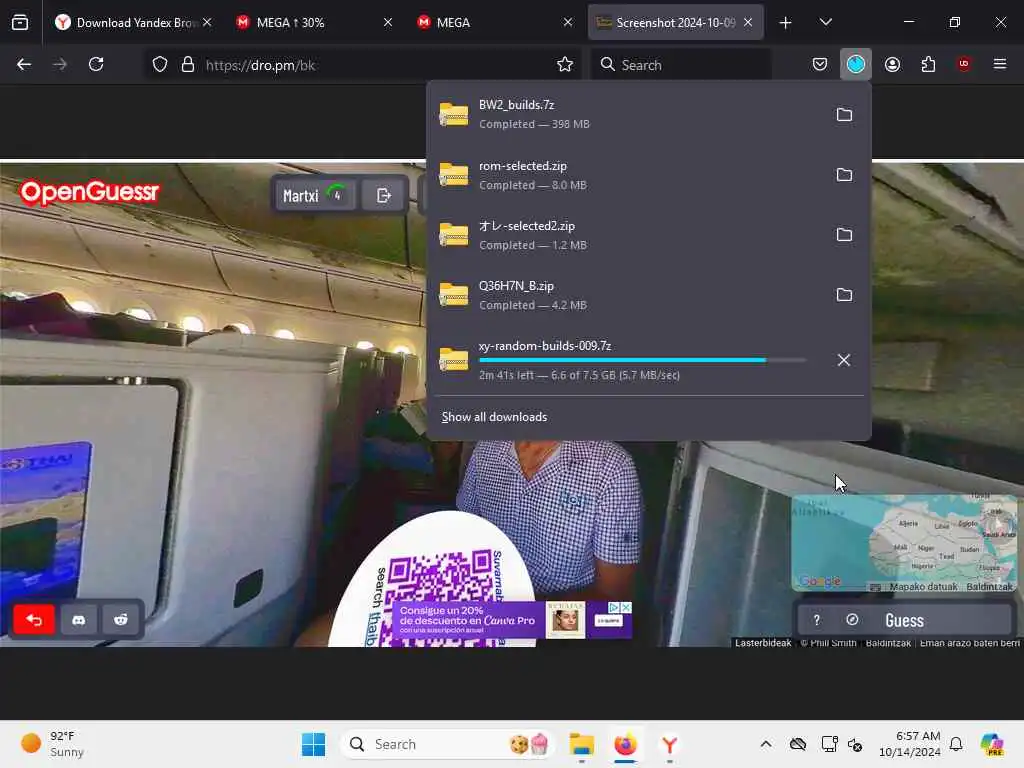The height and width of the screenshot is (768, 1024).
Task: Show rom-selected.zip in folder
Action: coord(844,174)
